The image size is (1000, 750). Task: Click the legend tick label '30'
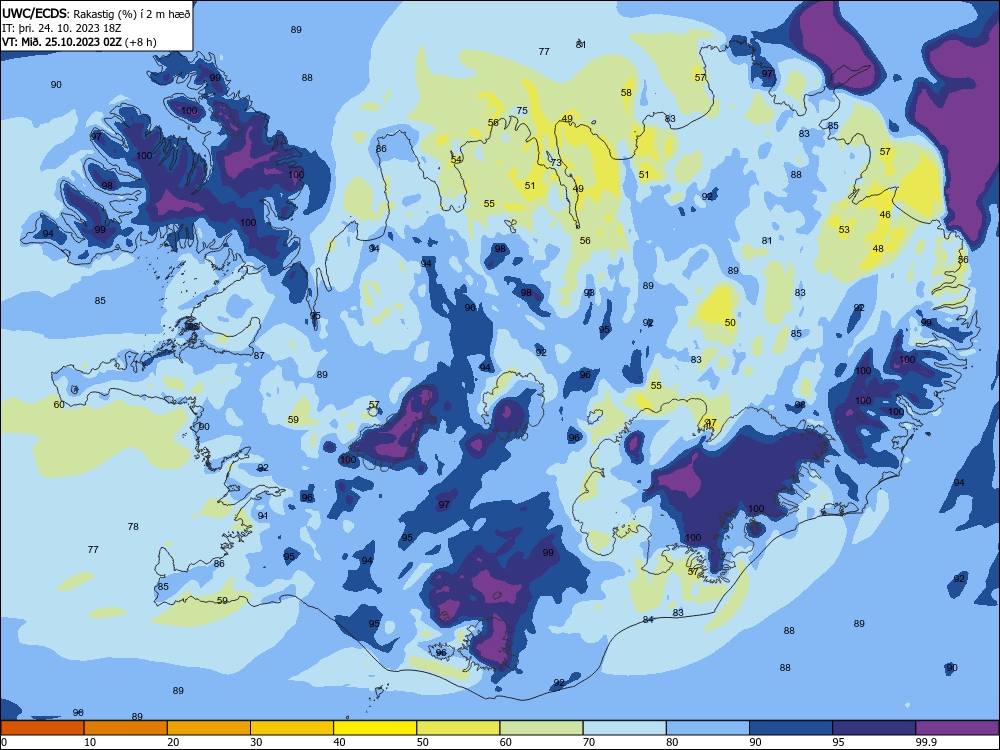pyautogui.click(x=256, y=742)
